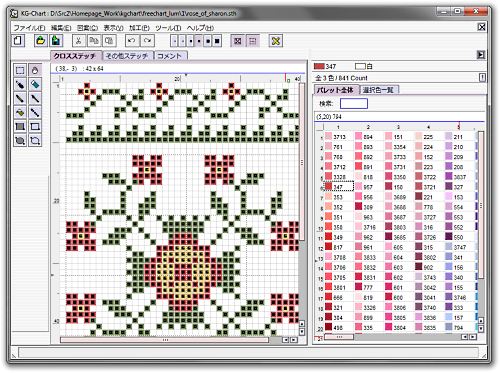Click the arrow icon above the palette
Screen dimensions: 500x373
click(x=481, y=55)
